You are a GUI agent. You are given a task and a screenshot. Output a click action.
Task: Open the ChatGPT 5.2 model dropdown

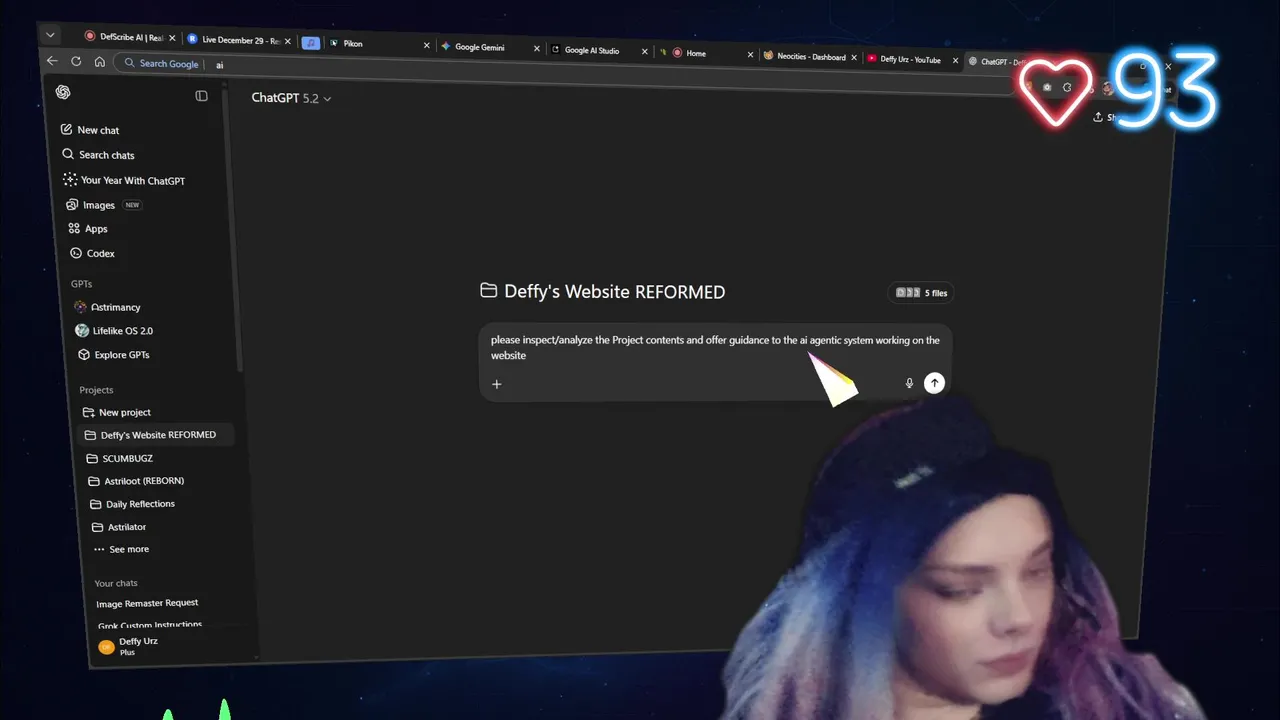[291, 98]
